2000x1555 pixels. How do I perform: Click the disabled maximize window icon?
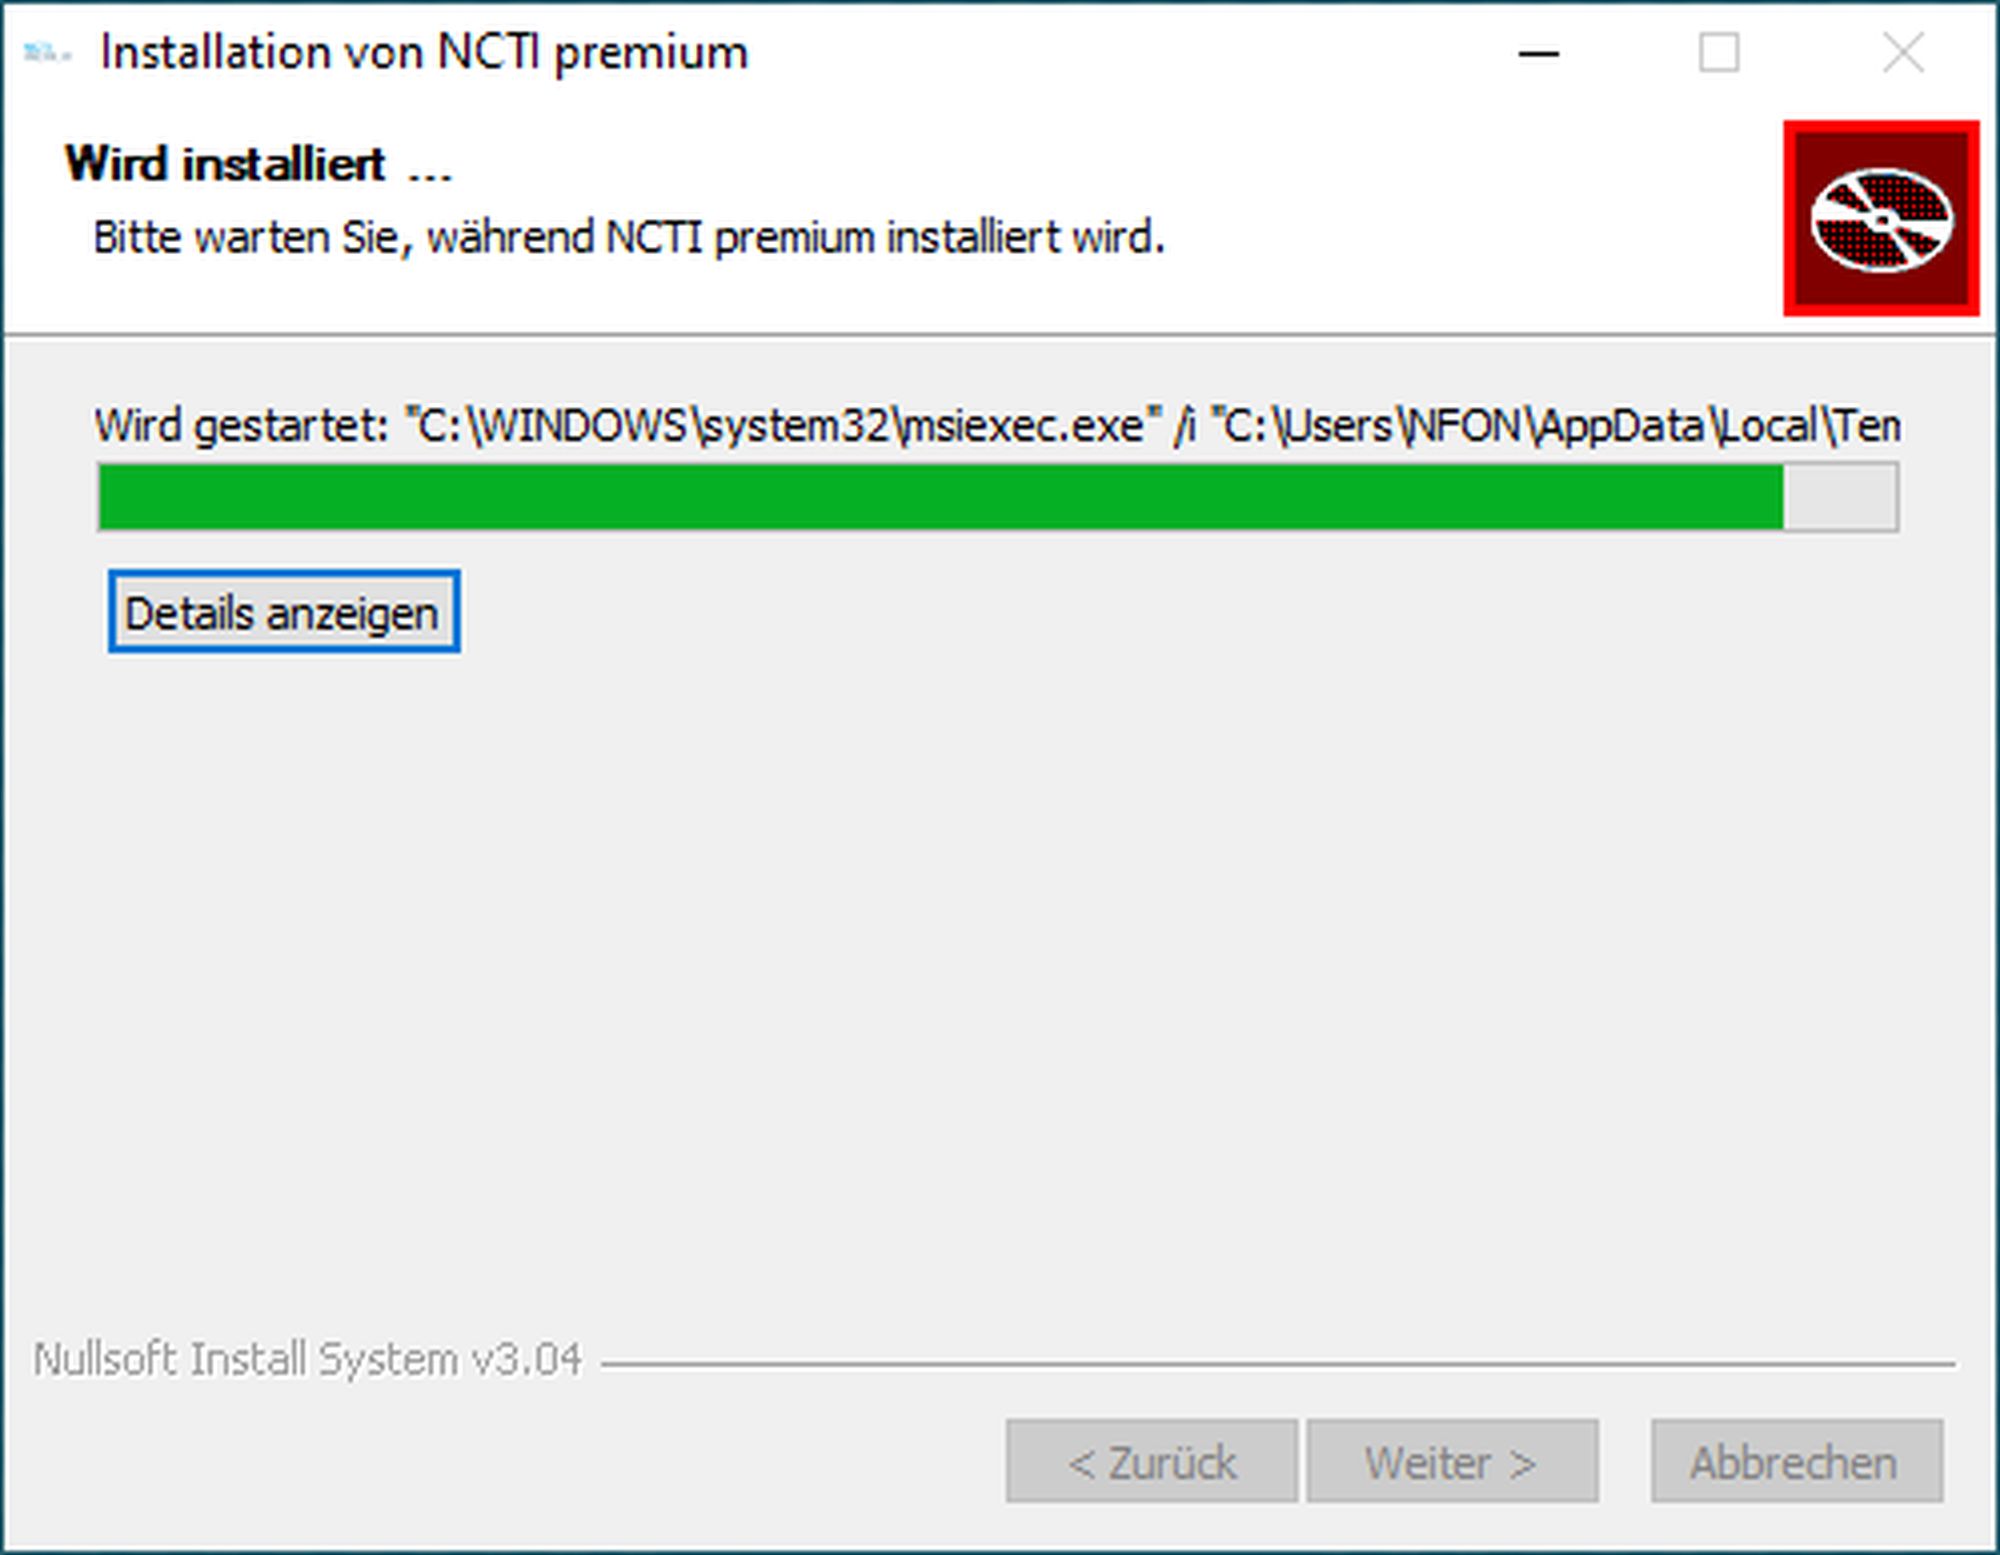(x=1719, y=53)
